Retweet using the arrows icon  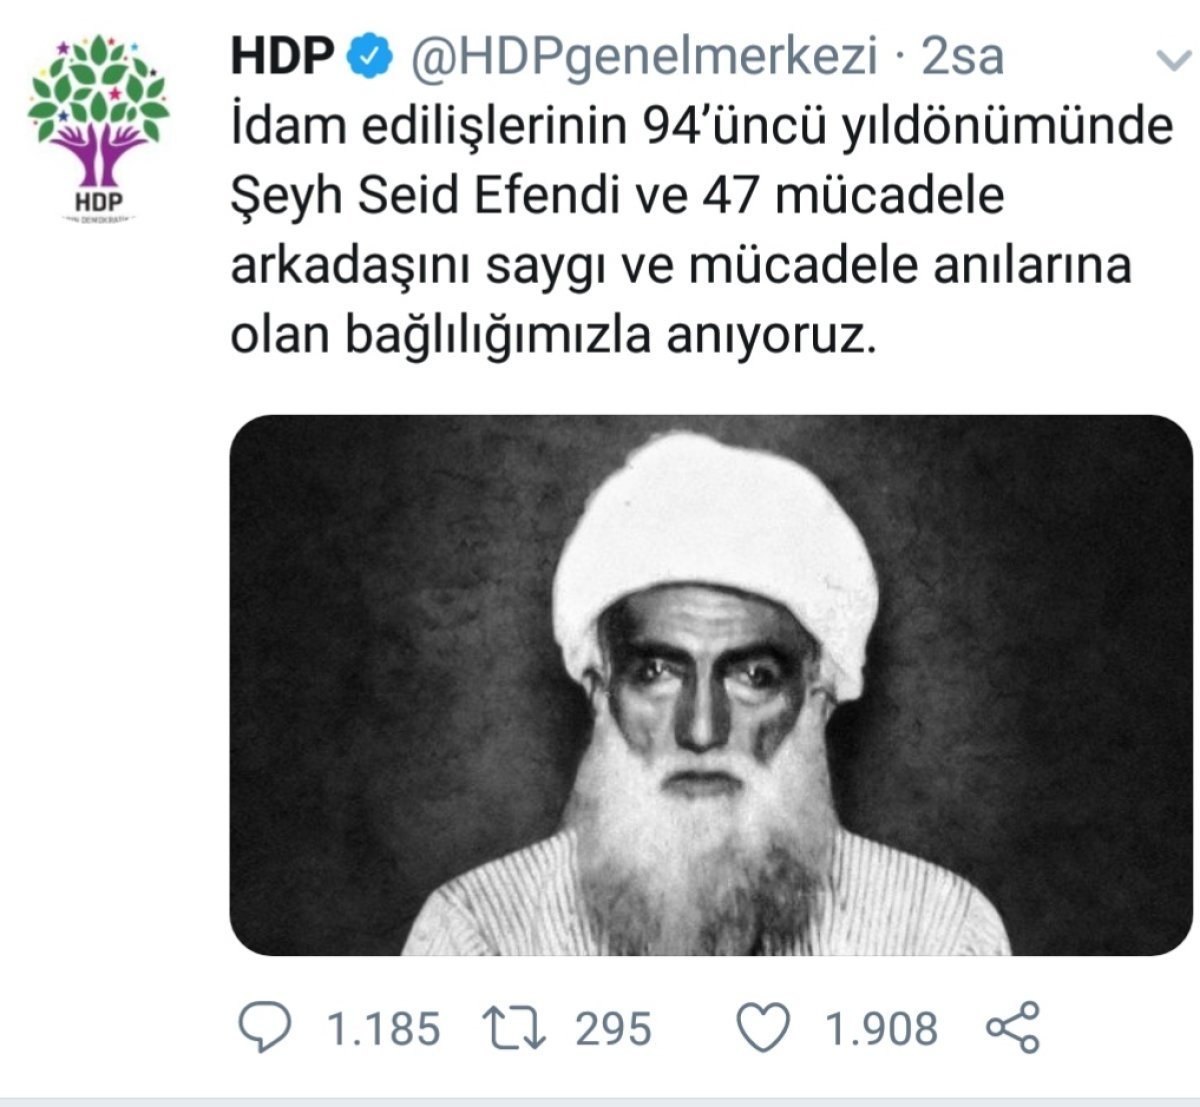pos(513,1028)
